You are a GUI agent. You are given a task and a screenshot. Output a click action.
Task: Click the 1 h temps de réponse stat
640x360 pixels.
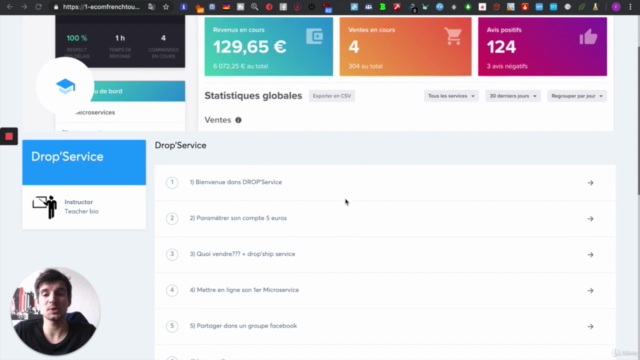click(x=120, y=46)
